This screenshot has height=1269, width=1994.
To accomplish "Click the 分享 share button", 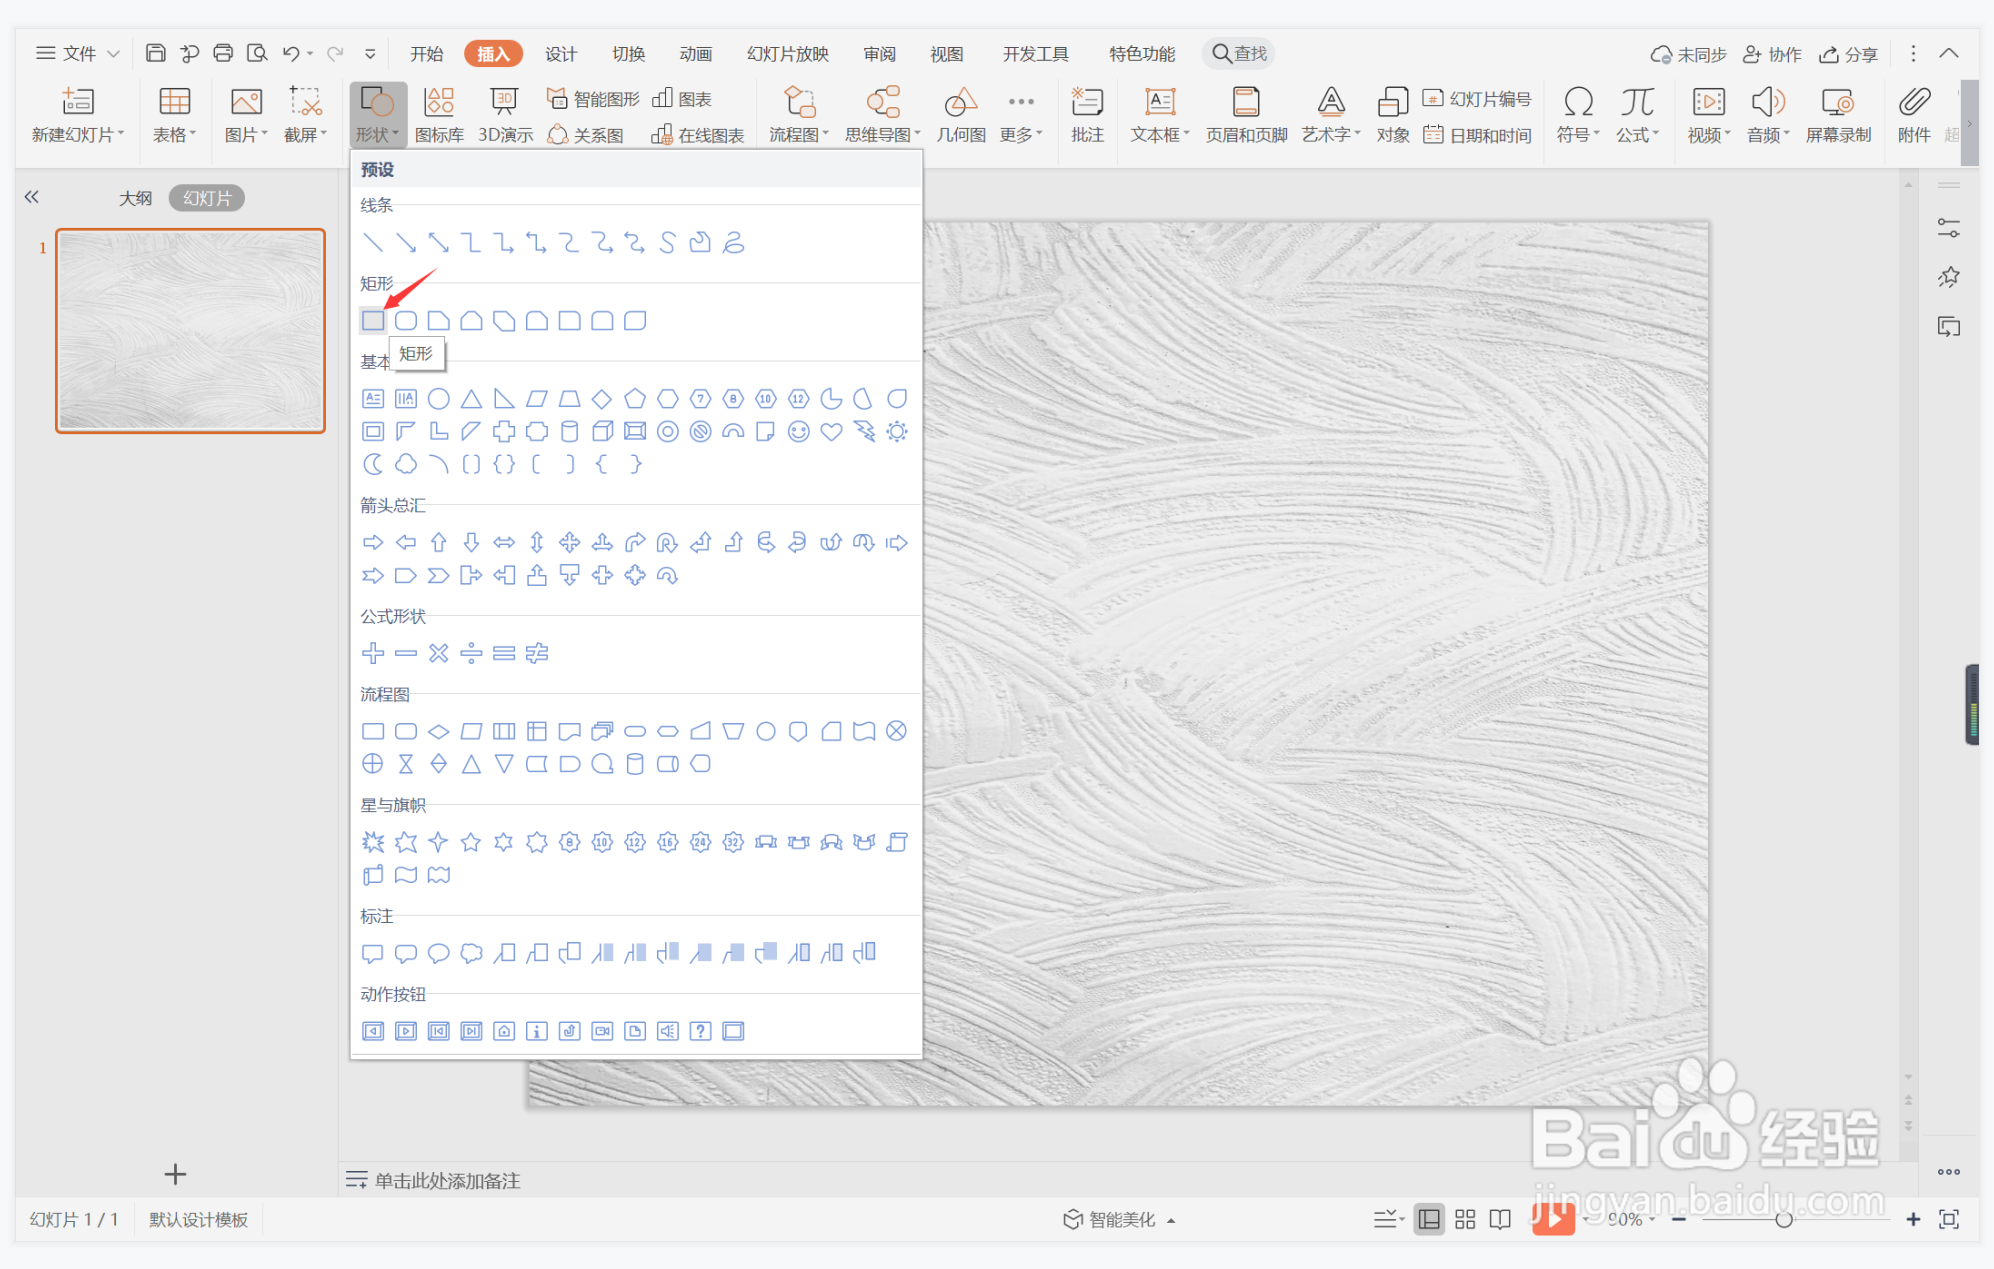I will click(x=1849, y=54).
